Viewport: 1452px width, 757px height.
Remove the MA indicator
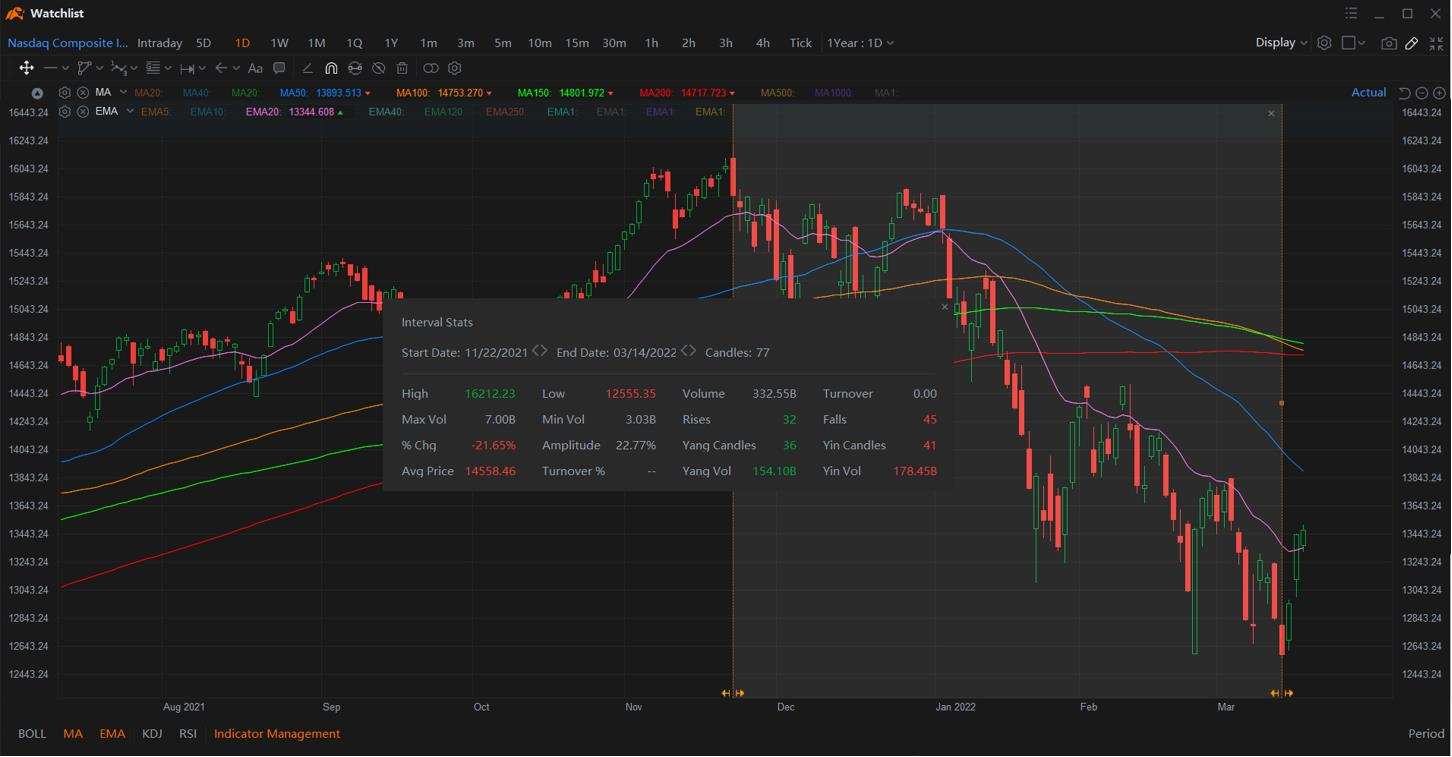pos(83,92)
